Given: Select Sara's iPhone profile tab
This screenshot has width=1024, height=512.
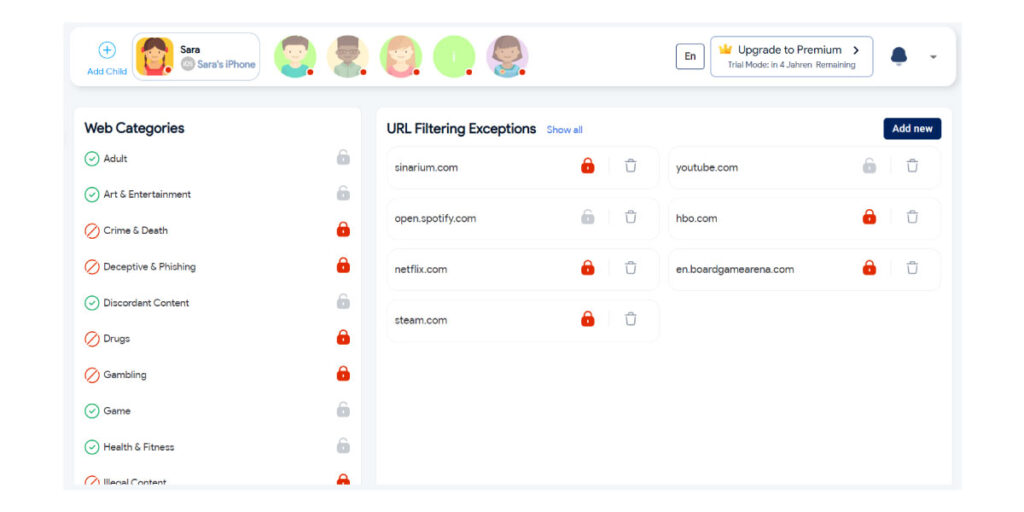Looking at the screenshot, I should [196, 57].
